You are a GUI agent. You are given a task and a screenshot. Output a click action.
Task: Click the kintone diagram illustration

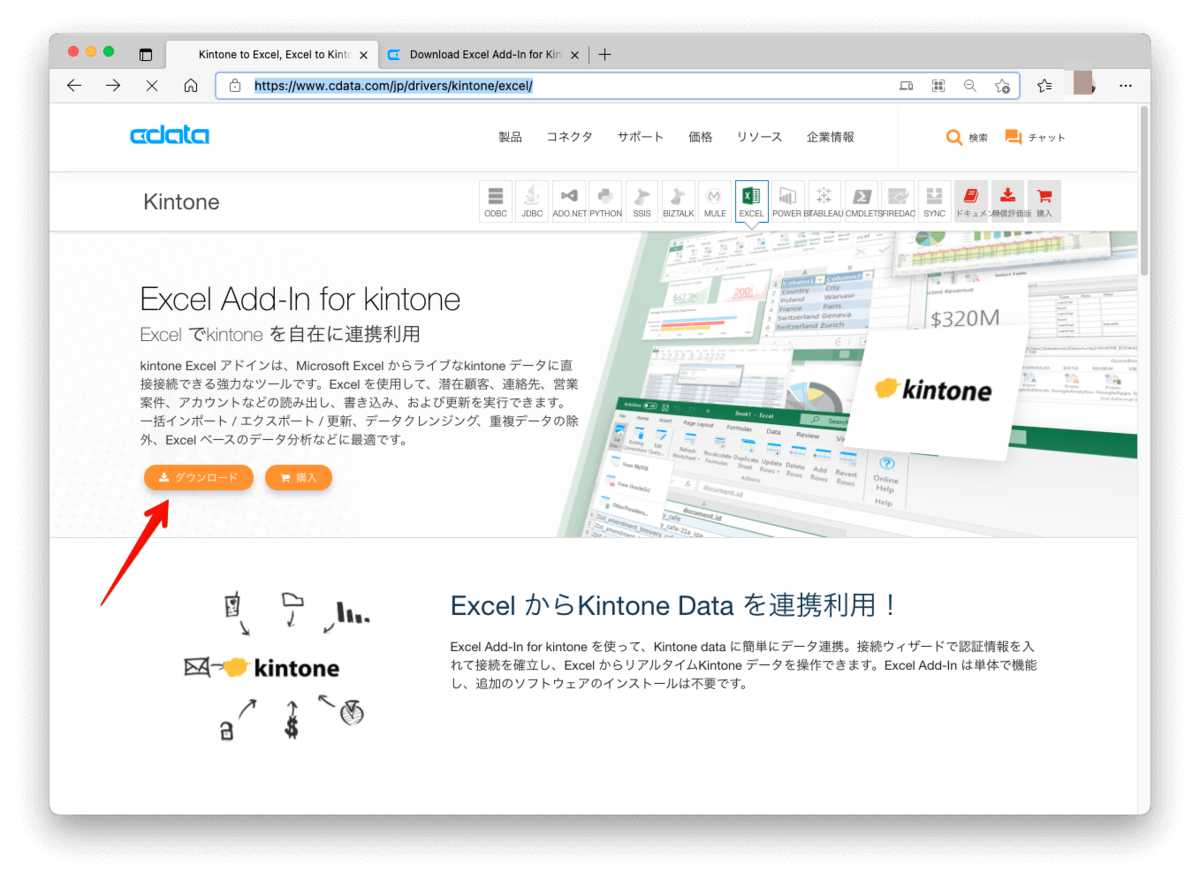click(276, 666)
